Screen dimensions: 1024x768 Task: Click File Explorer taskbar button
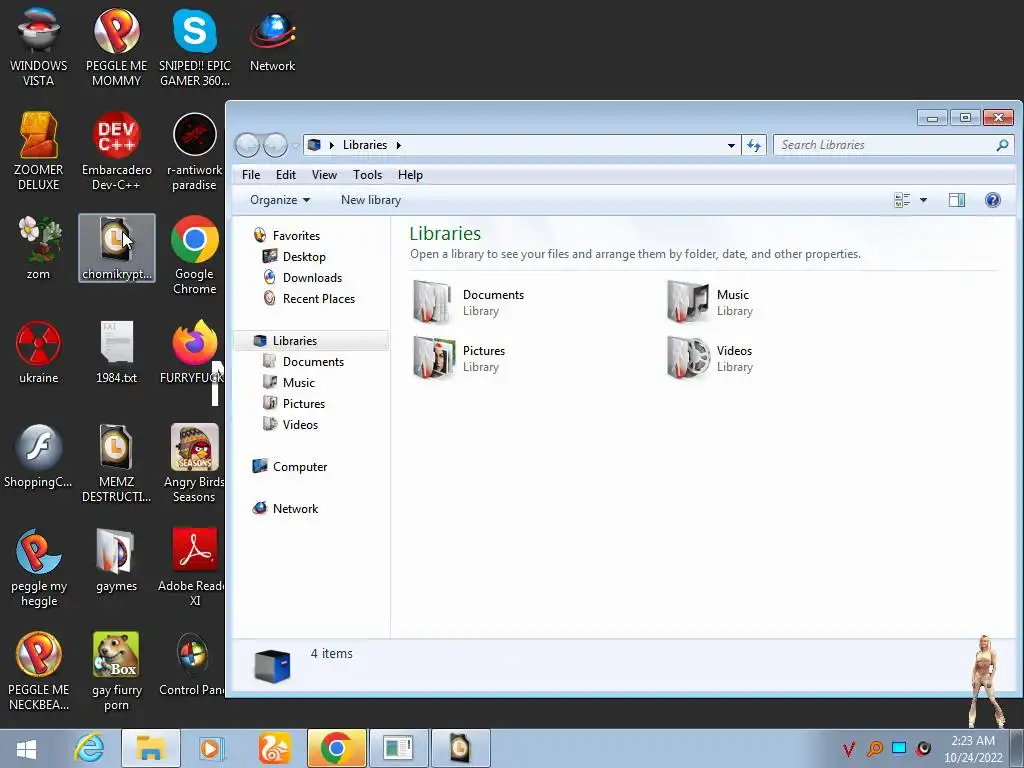pos(150,748)
